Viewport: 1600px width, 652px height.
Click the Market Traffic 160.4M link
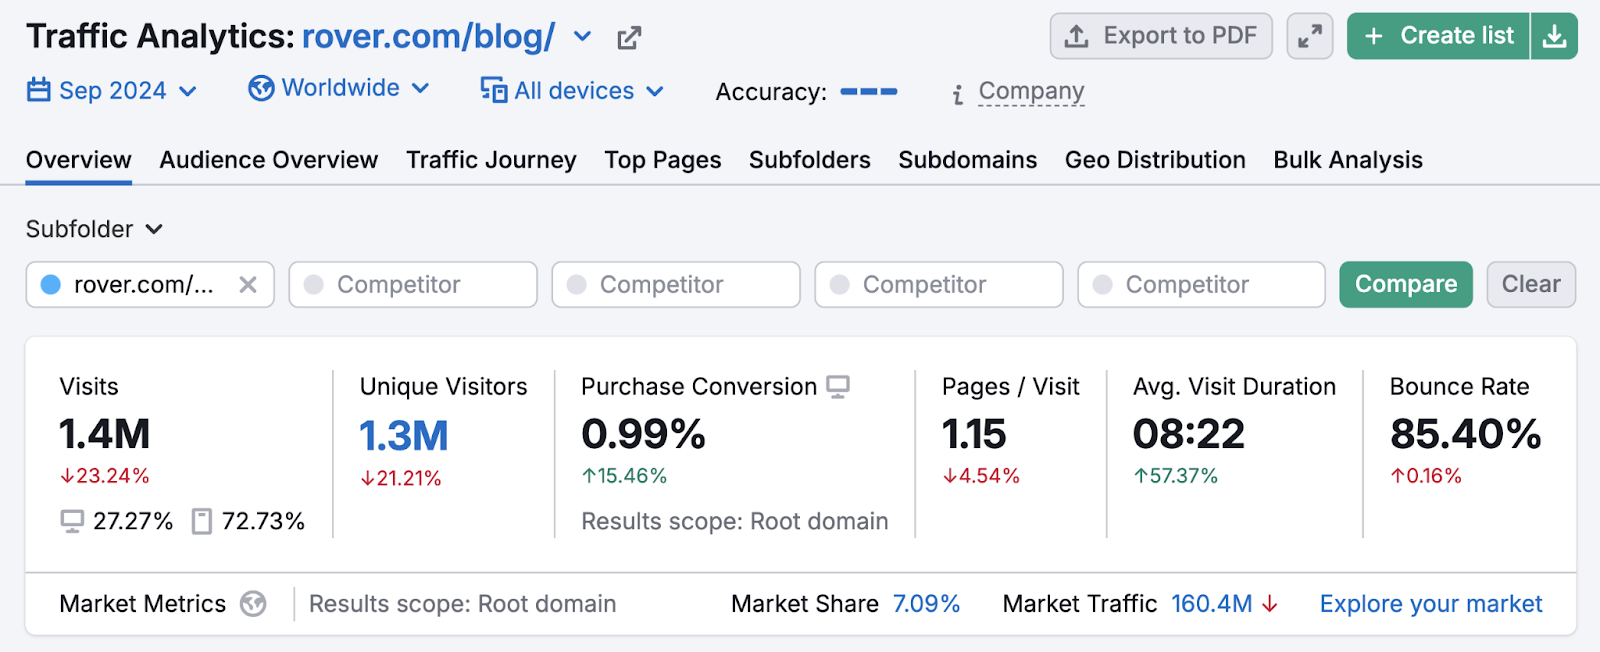(x=1211, y=604)
